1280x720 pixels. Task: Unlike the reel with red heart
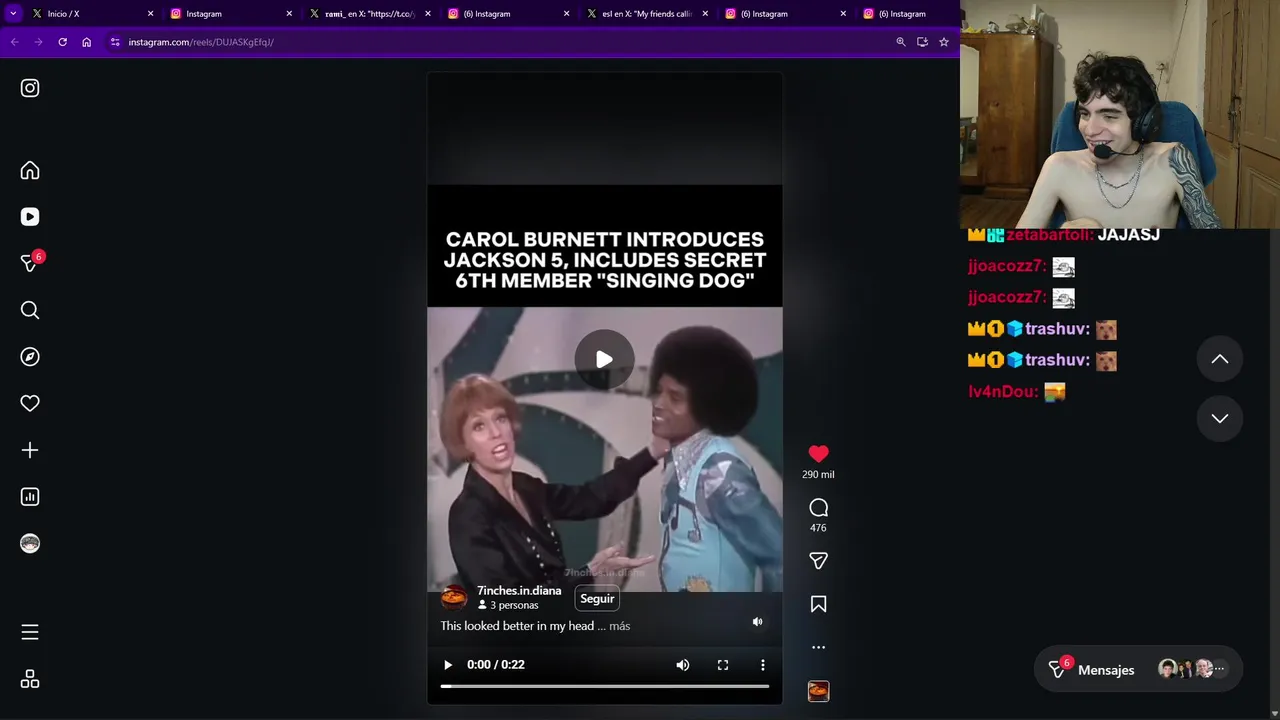tap(818, 454)
